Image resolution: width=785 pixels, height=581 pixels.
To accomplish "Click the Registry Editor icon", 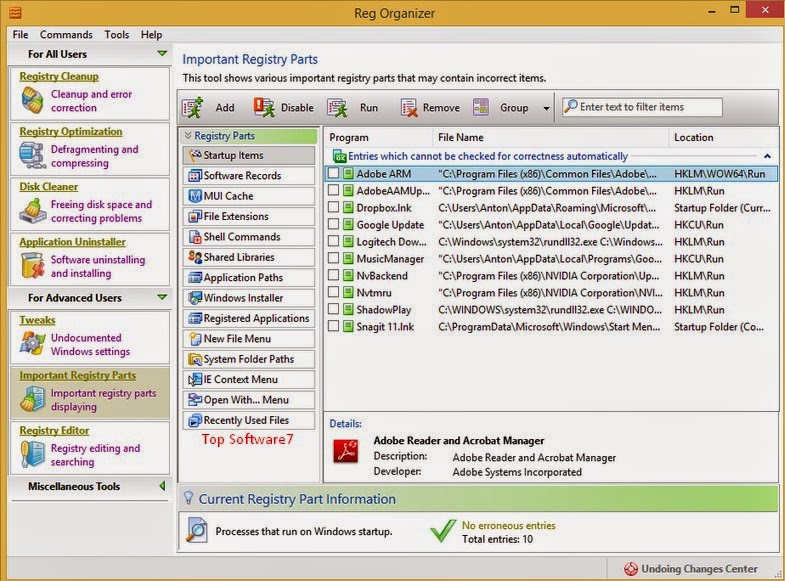I will 33,454.
